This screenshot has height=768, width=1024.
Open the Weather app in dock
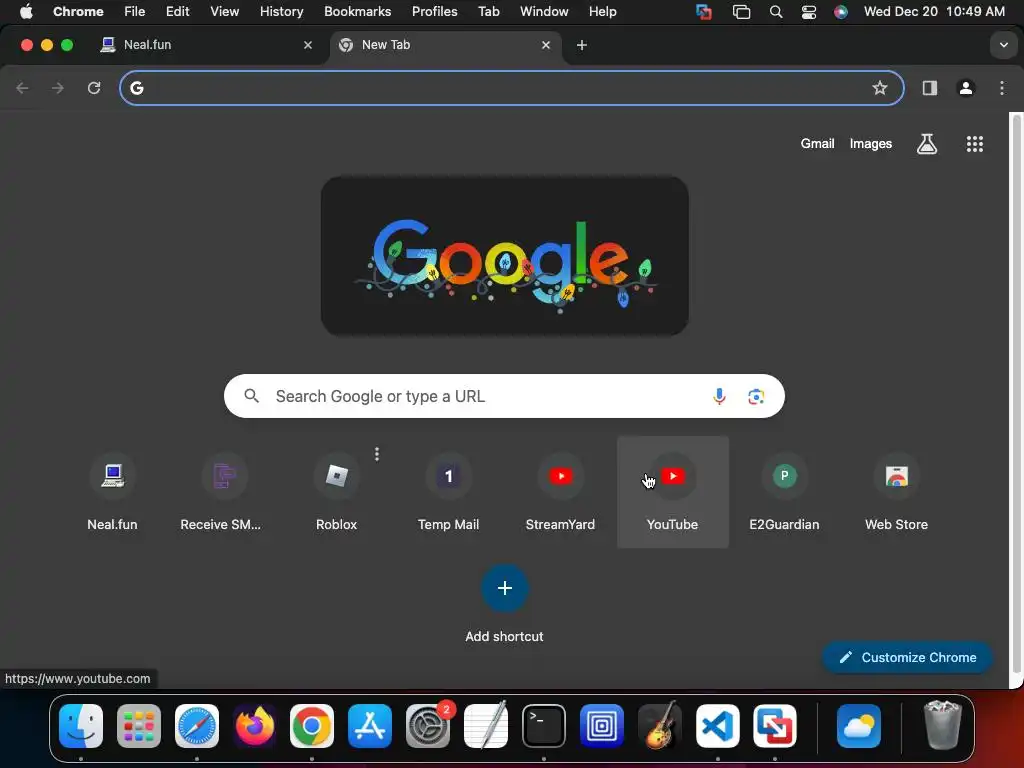(859, 726)
